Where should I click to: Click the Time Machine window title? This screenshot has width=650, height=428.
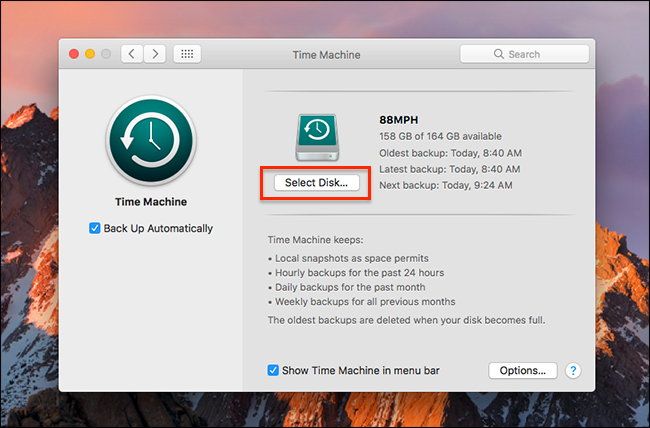326,55
